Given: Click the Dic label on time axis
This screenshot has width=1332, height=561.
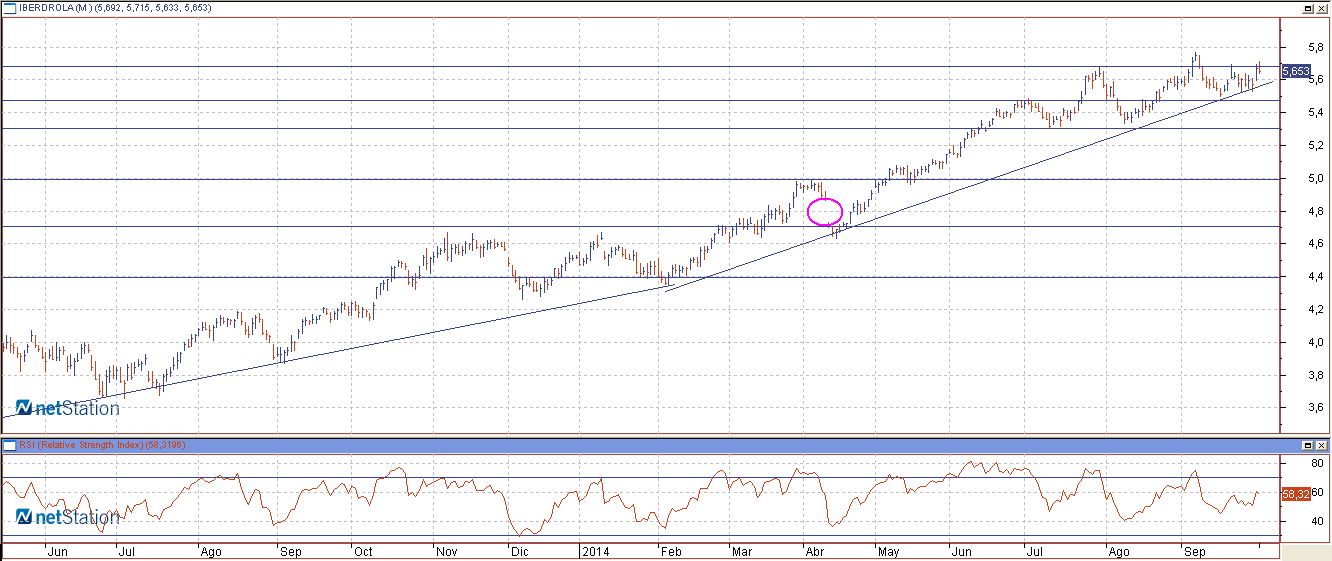Looking at the screenshot, I should click(x=518, y=551).
